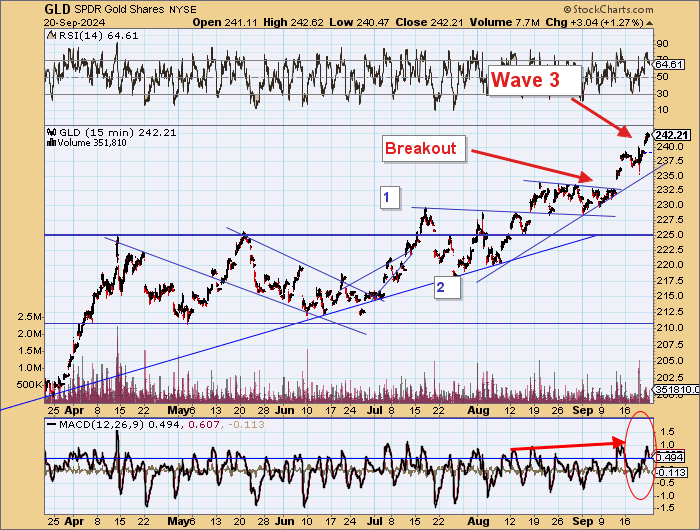Click the 1.5M volume axis label
700x530 pixels.
click(x=30, y=351)
